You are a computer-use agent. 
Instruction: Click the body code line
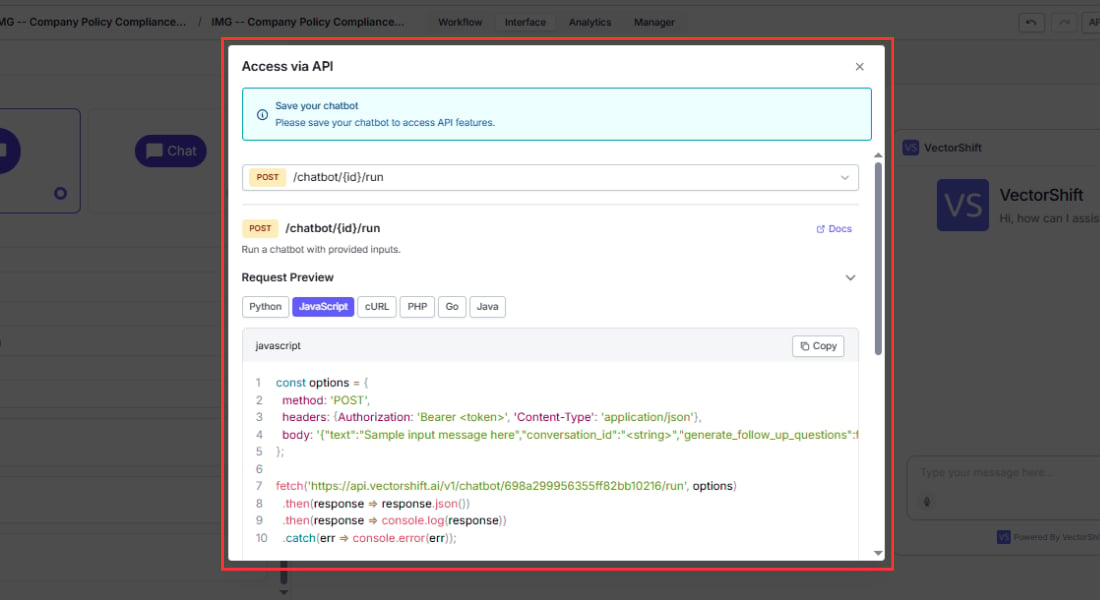570,435
